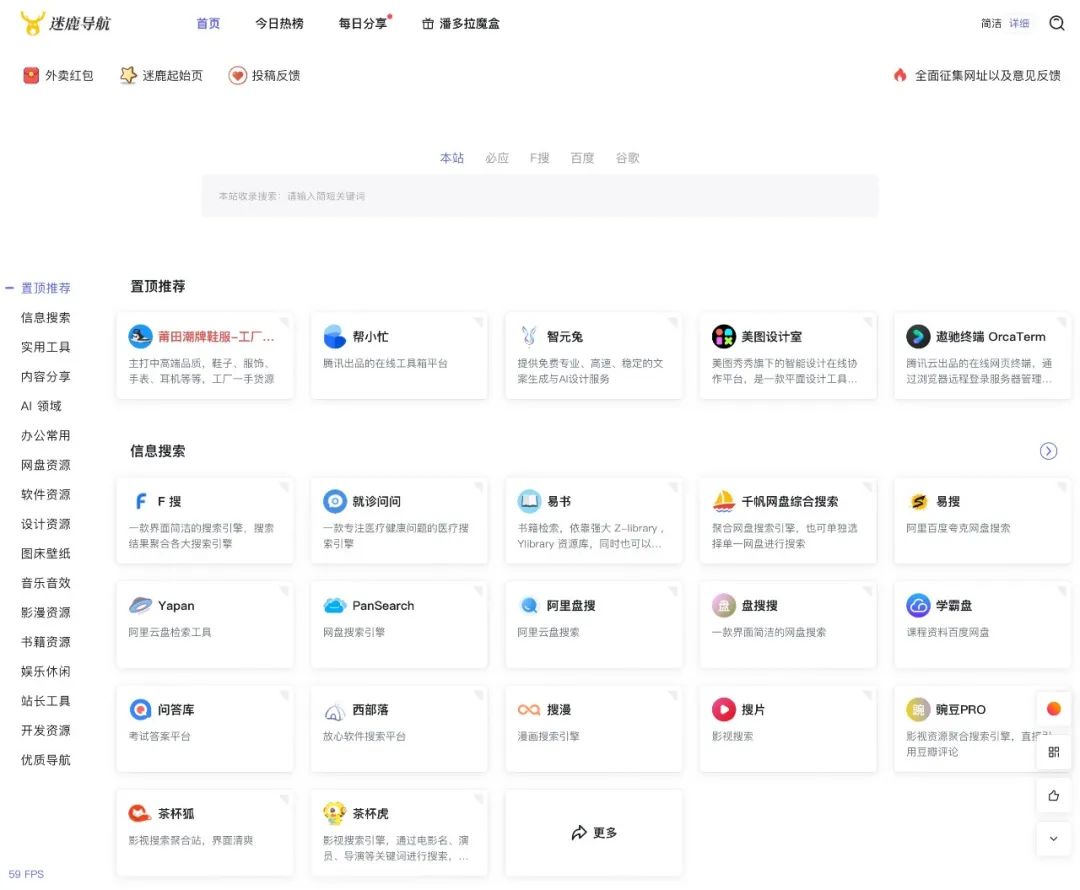Screen dimensions: 1080x890
Task: Jump to 开发资源 in sidebar
Action: click(x=45, y=730)
